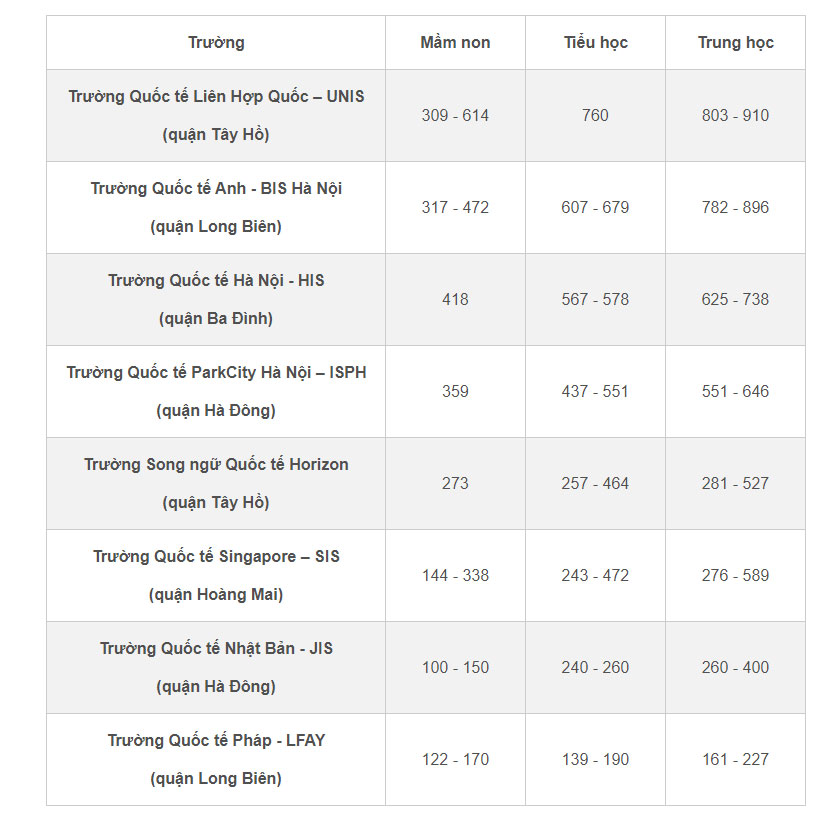Click the "Tiểu học" column header
The height and width of the screenshot is (825, 814).
[595, 42]
